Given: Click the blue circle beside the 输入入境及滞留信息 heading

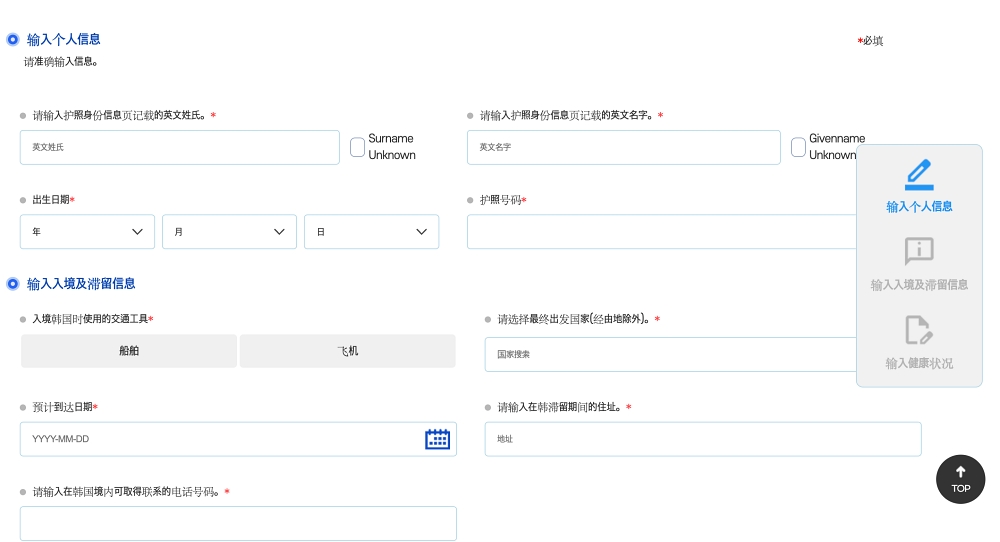Looking at the screenshot, I should 13,284.
